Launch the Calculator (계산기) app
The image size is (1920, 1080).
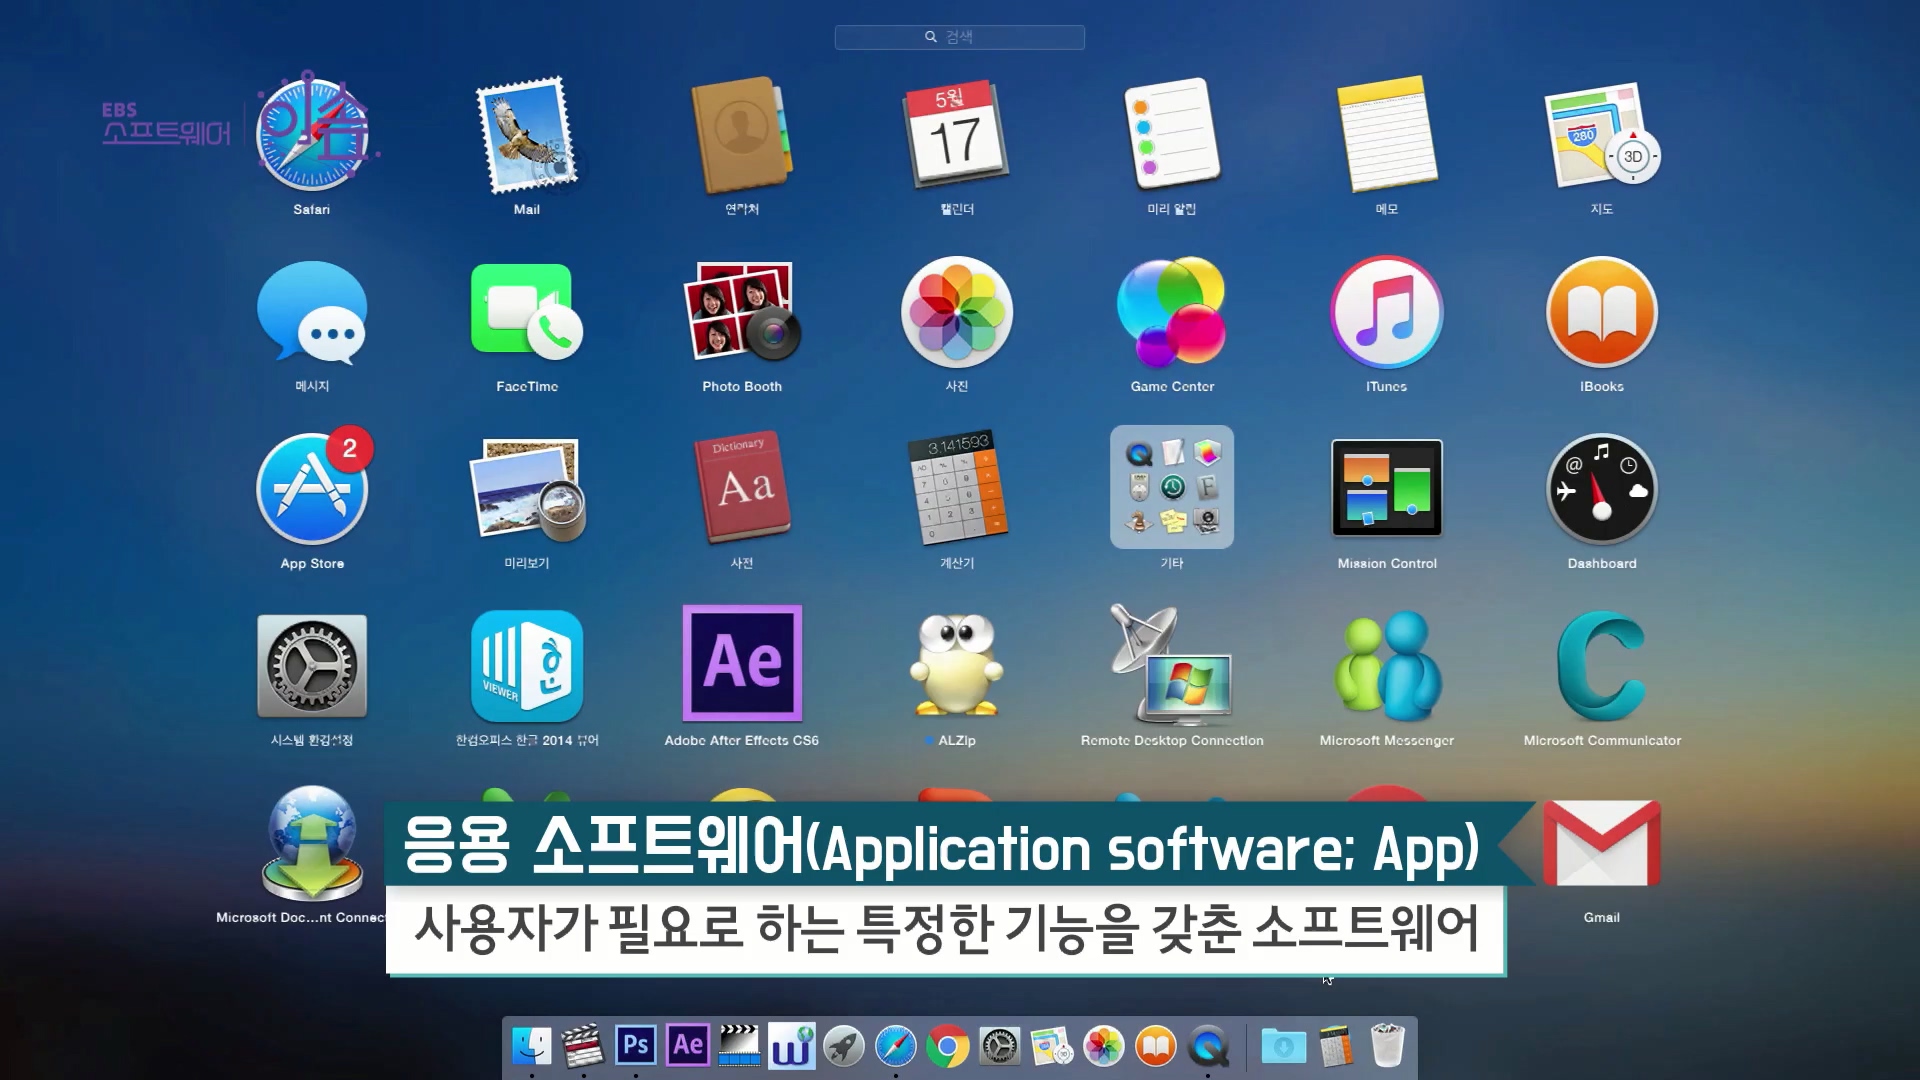[957, 489]
